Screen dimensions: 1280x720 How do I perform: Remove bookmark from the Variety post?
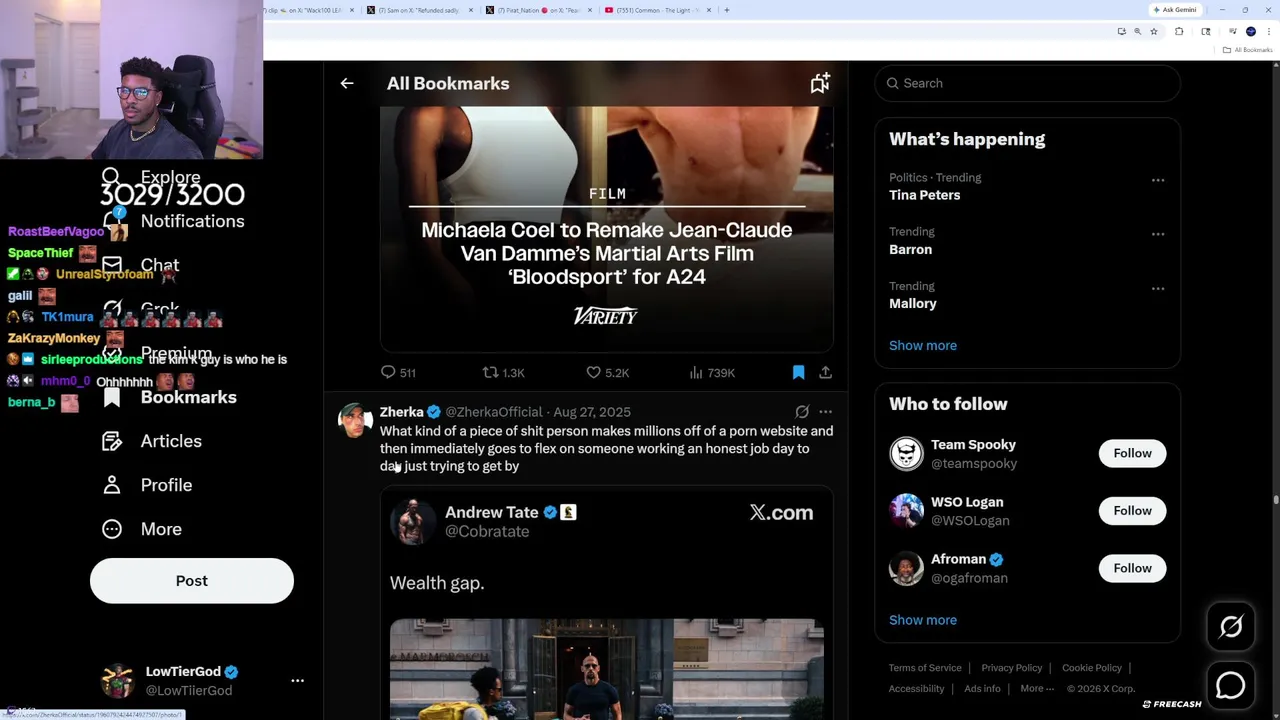[x=798, y=372]
